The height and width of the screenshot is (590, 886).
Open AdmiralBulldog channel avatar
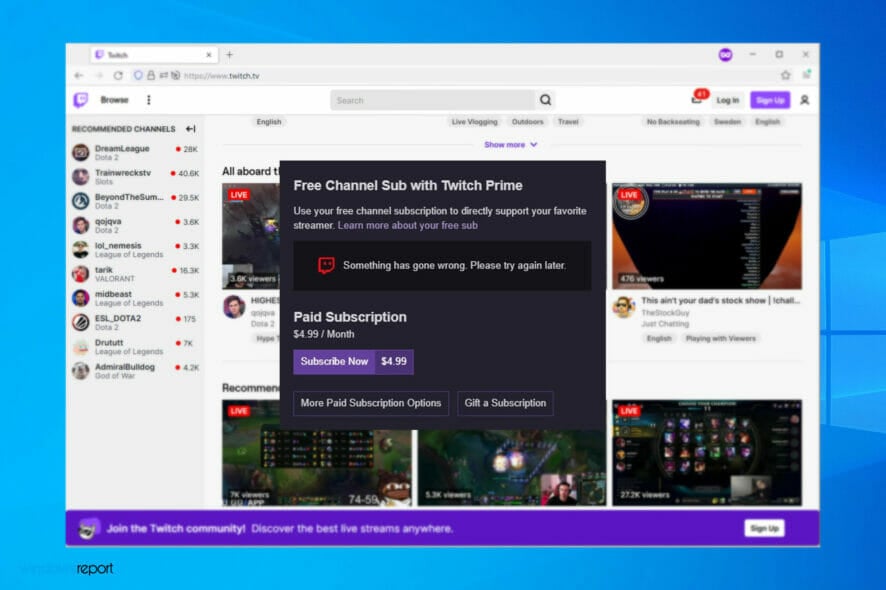coord(80,371)
